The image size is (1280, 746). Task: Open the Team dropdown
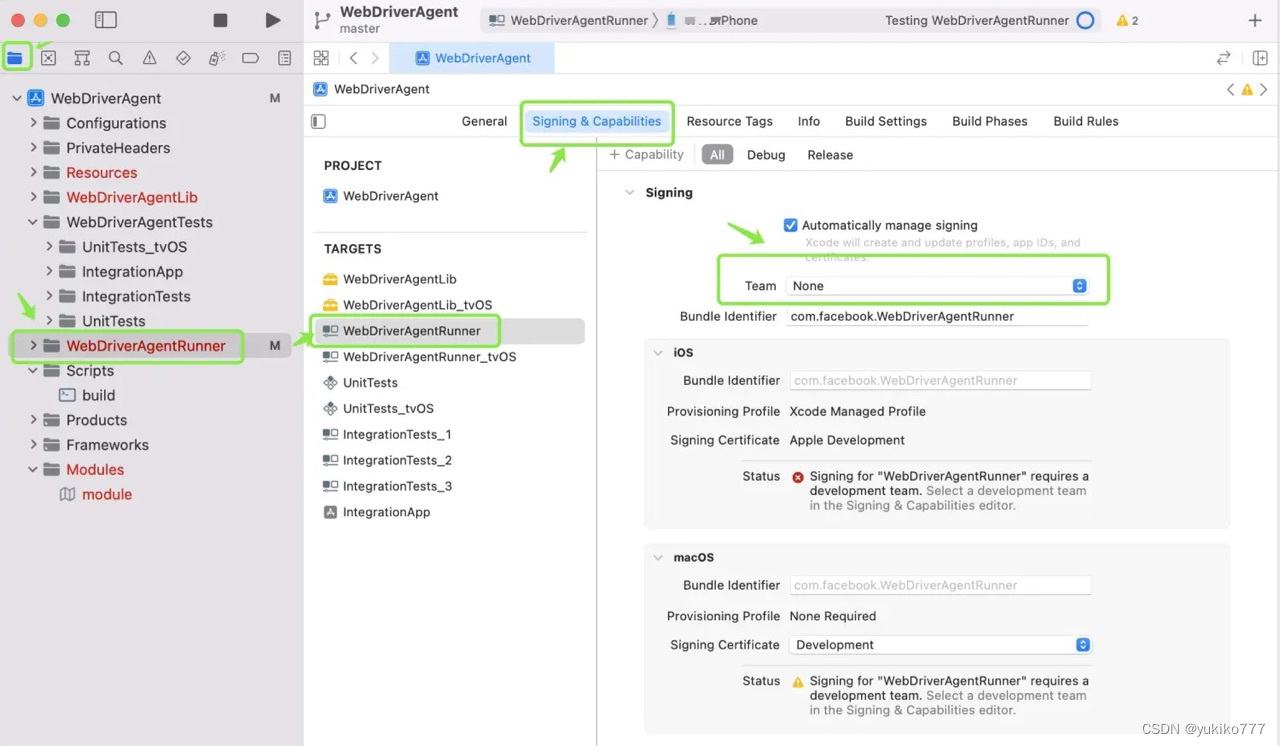point(938,286)
